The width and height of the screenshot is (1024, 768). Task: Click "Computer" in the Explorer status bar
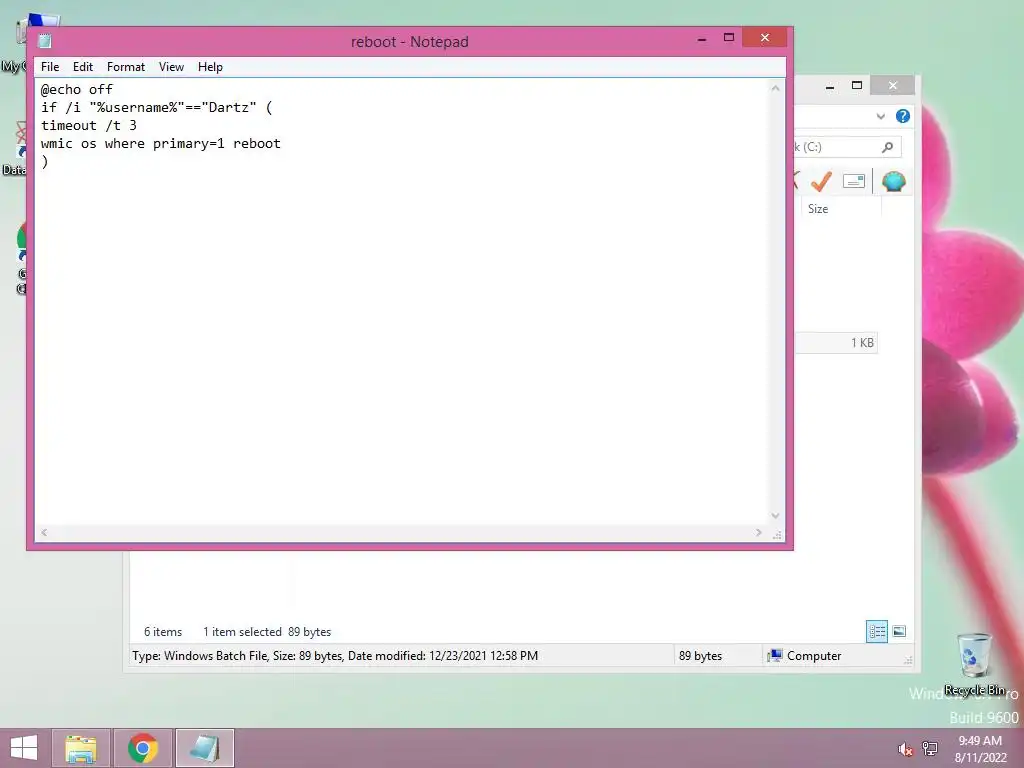(805, 656)
